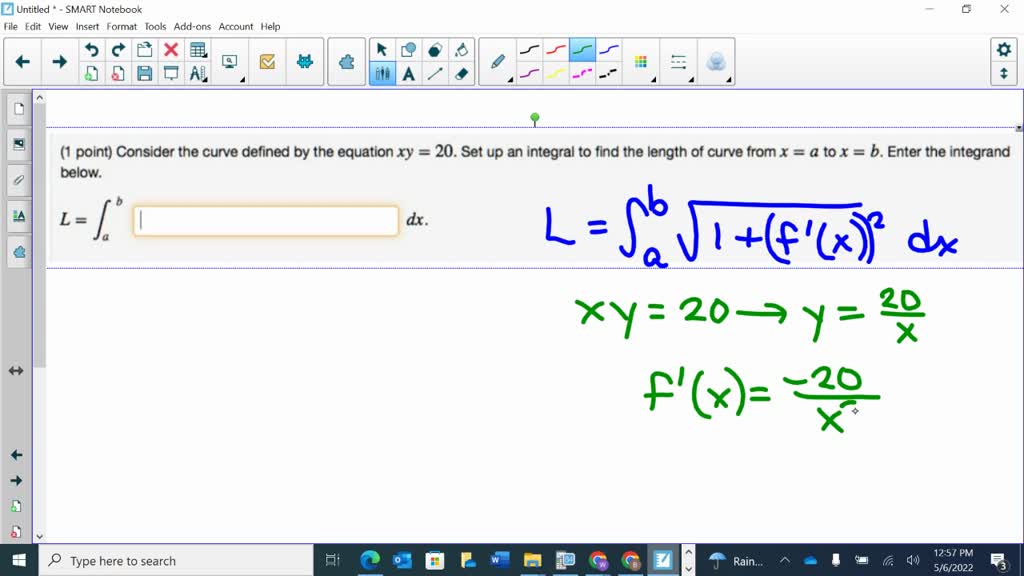Switch to the Page Sorter panel

click(18, 108)
